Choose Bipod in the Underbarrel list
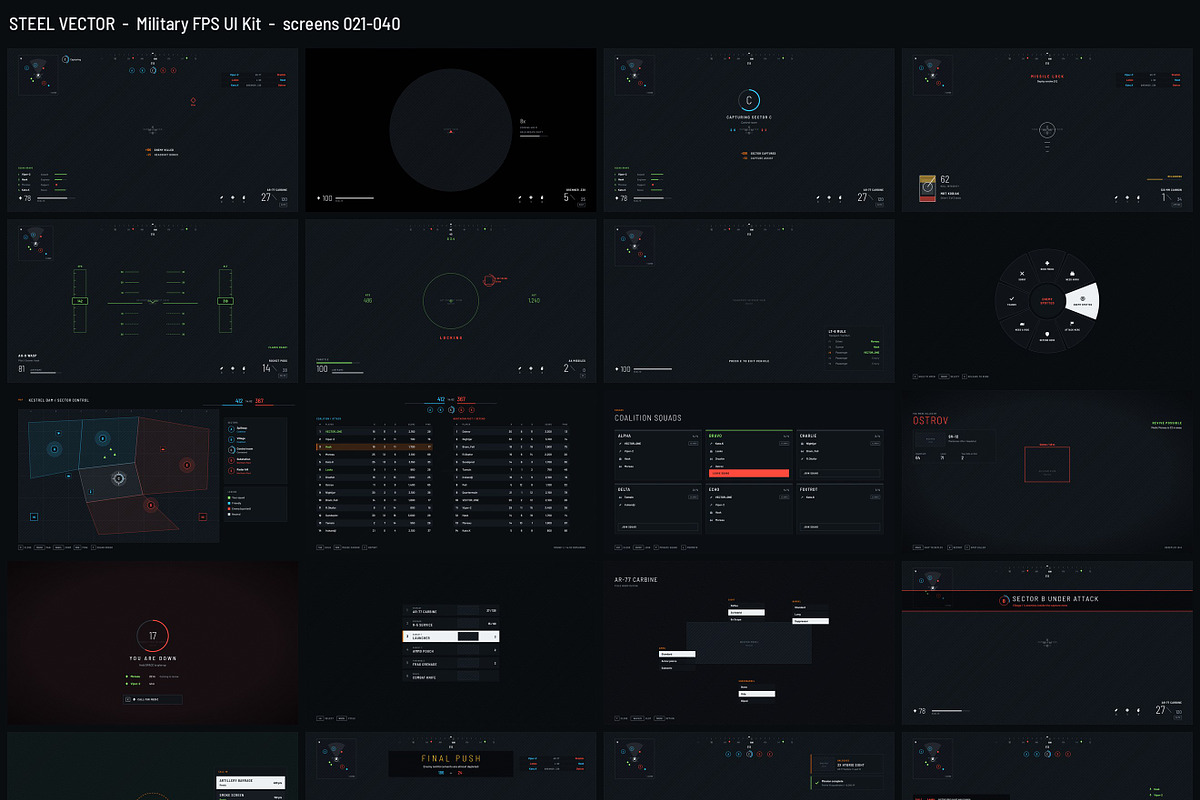The width and height of the screenshot is (1200, 800). 757,701
